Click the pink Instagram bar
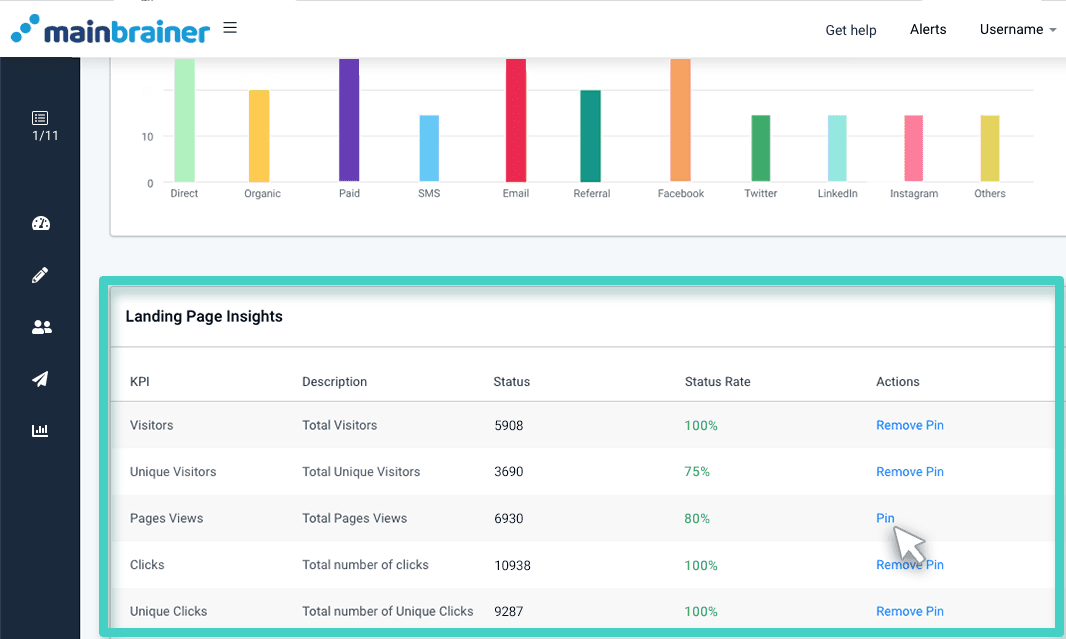 pyautogui.click(x=914, y=148)
